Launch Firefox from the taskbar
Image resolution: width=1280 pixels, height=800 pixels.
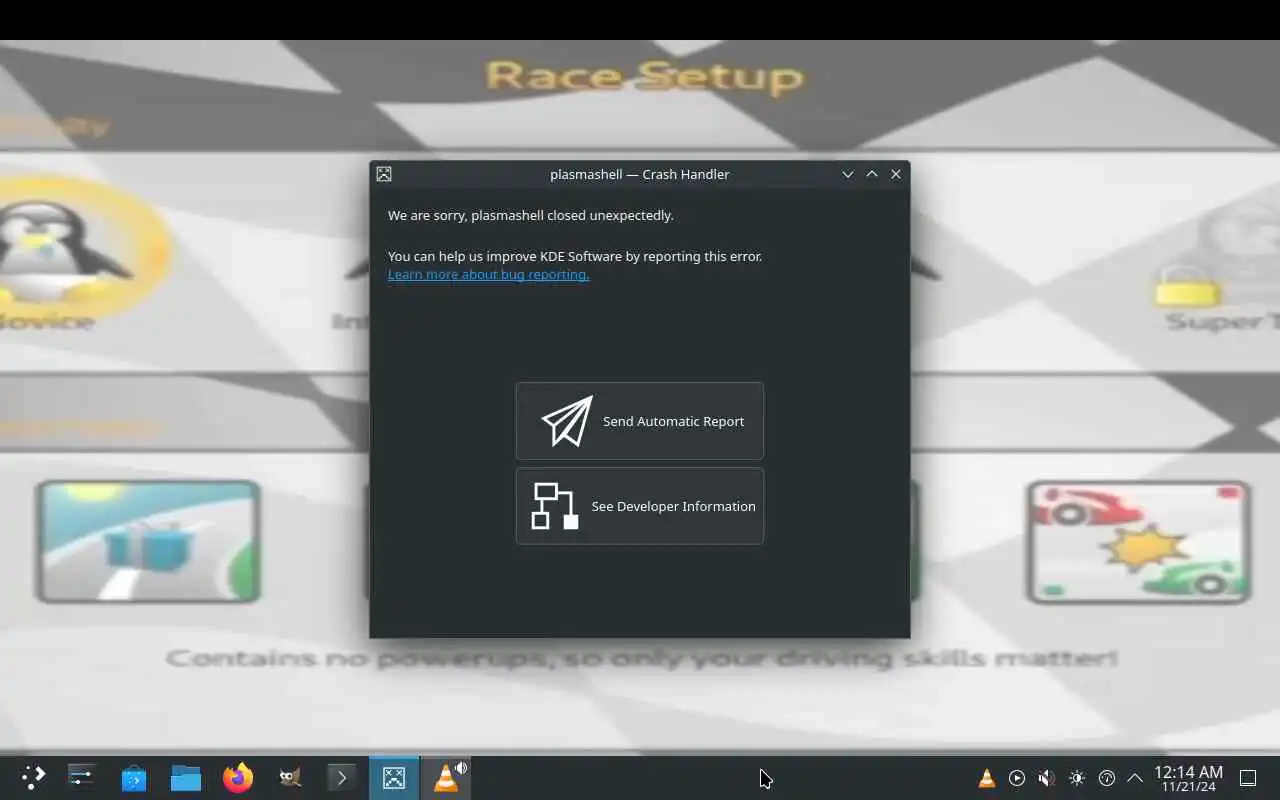[238, 777]
